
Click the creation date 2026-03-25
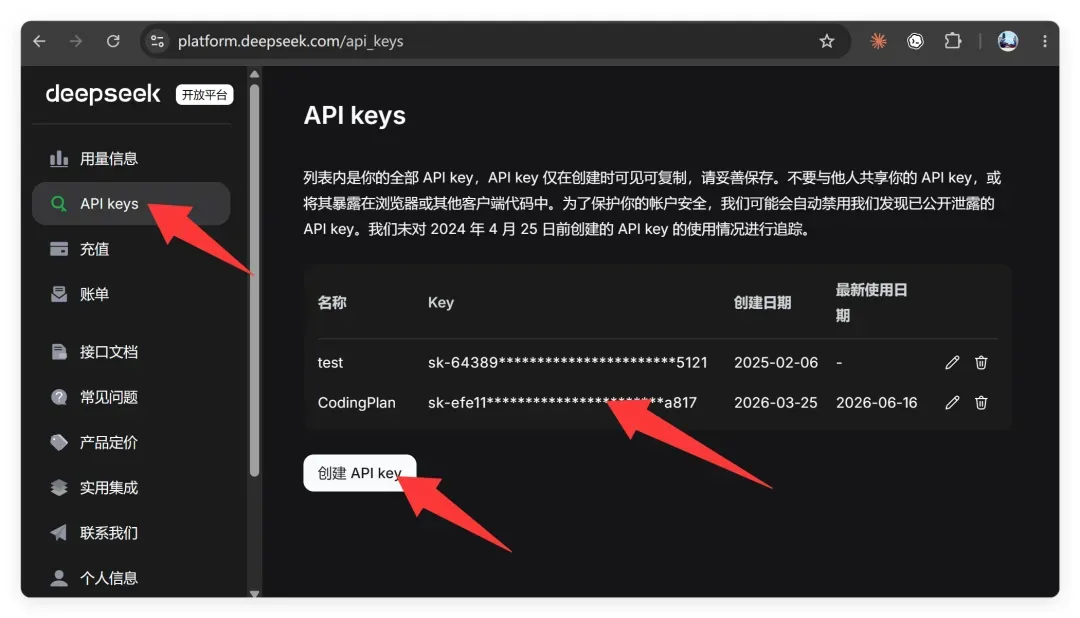click(x=776, y=402)
